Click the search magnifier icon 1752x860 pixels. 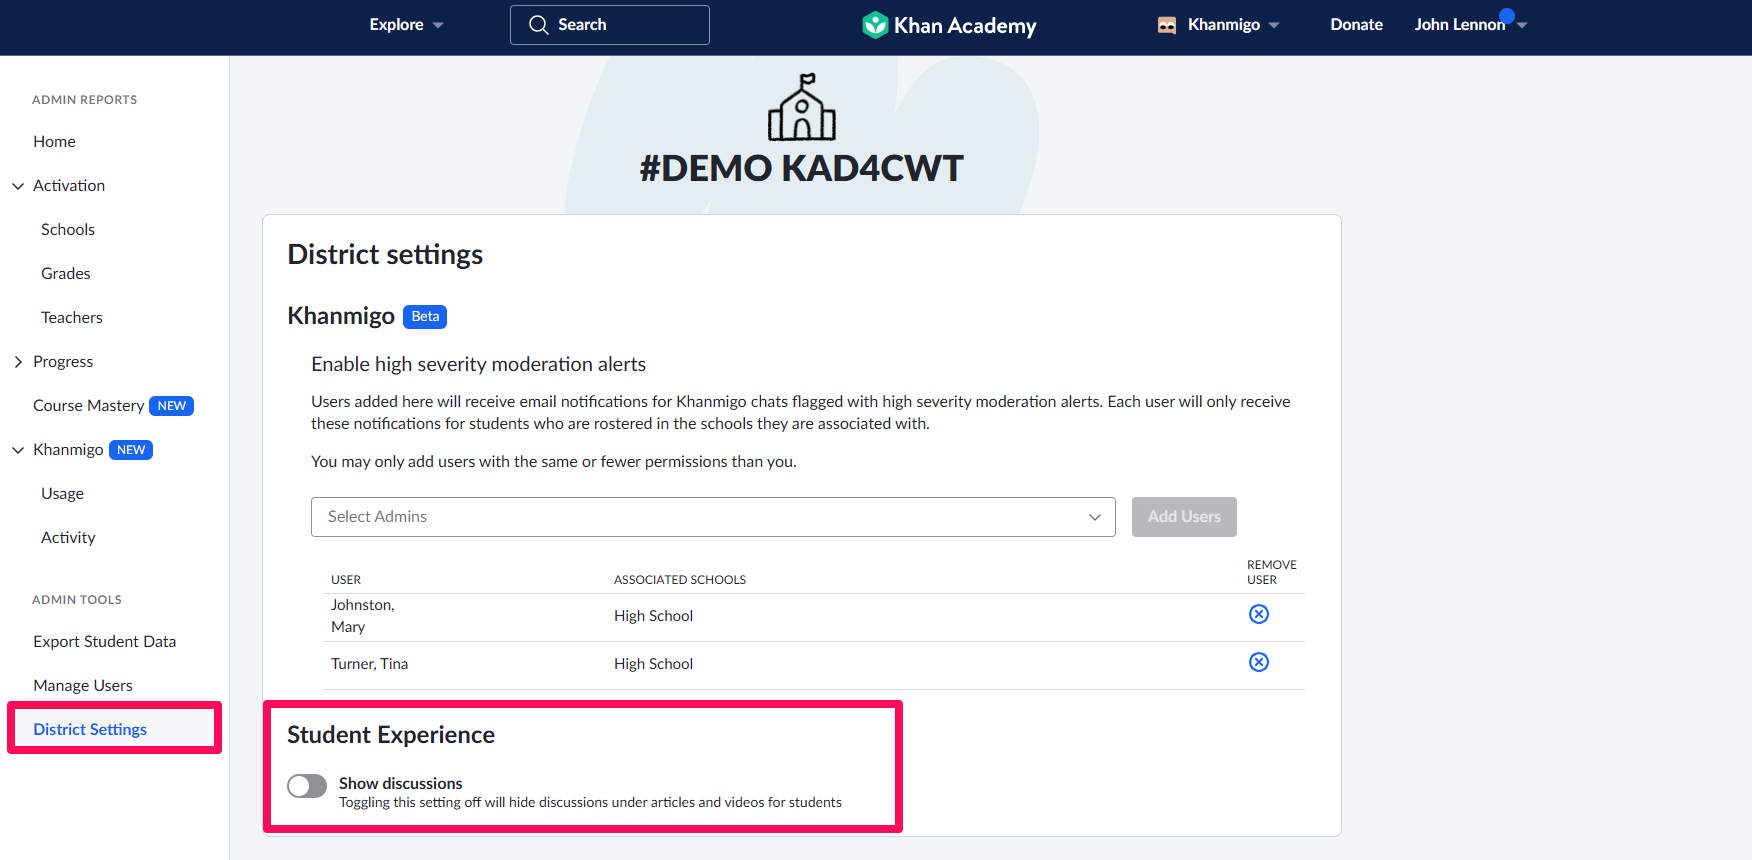tap(539, 25)
